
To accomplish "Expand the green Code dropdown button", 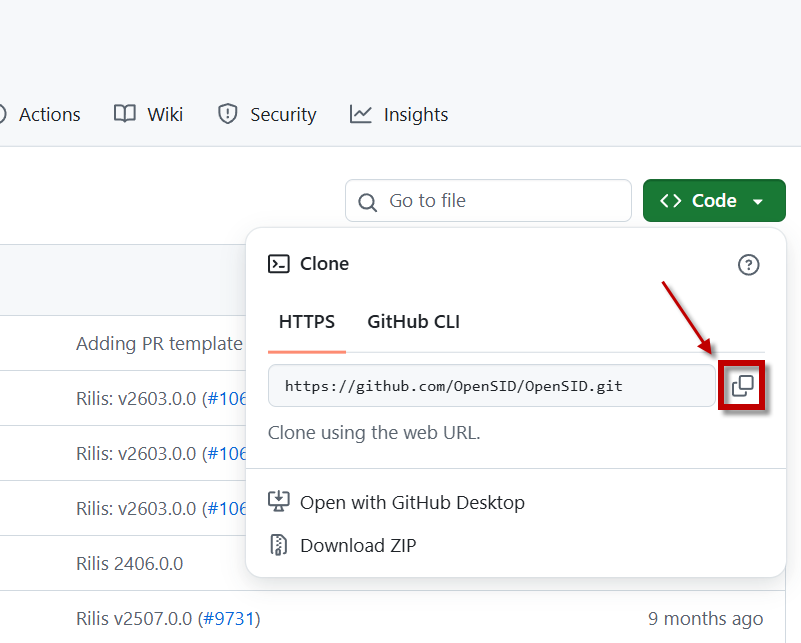I will coord(714,201).
